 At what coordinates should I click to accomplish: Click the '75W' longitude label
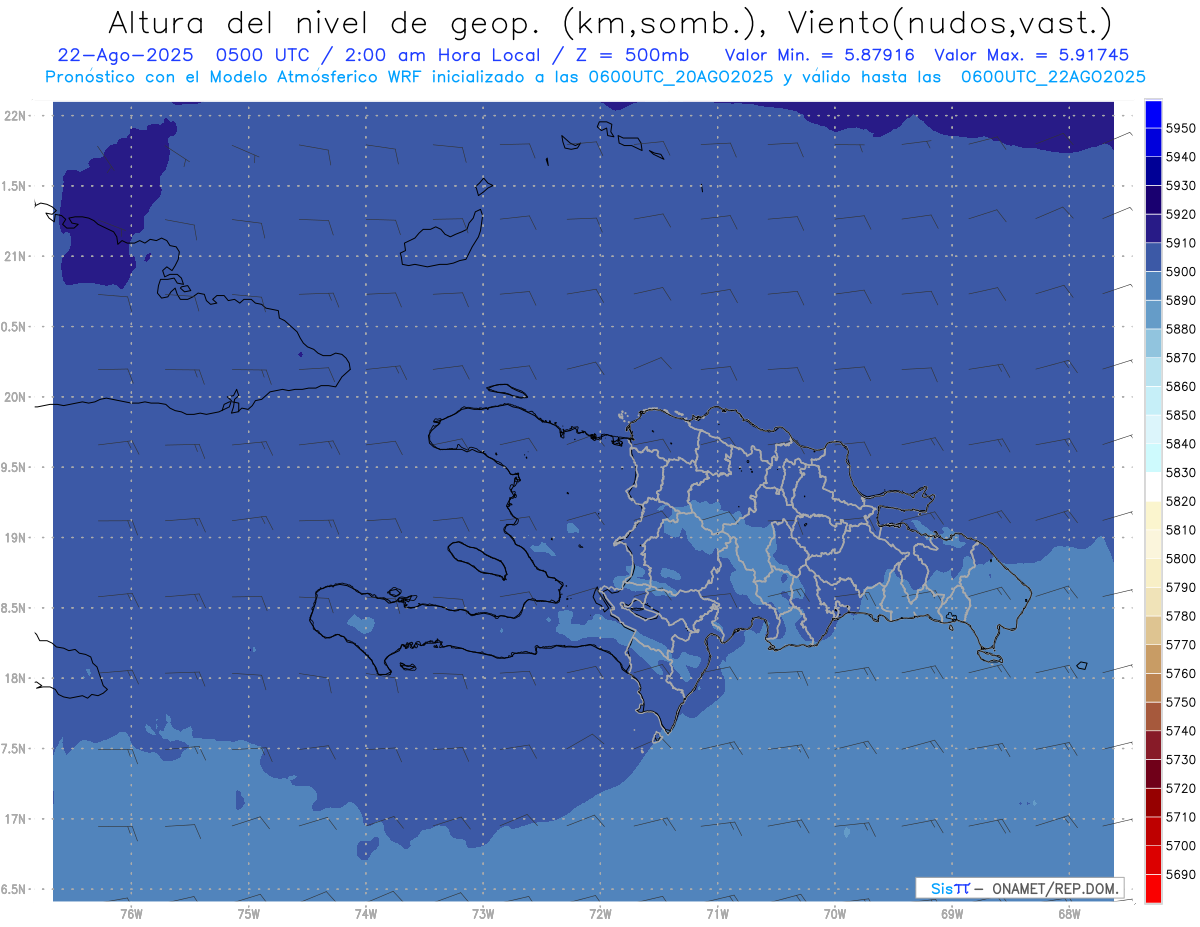click(249, 914)
